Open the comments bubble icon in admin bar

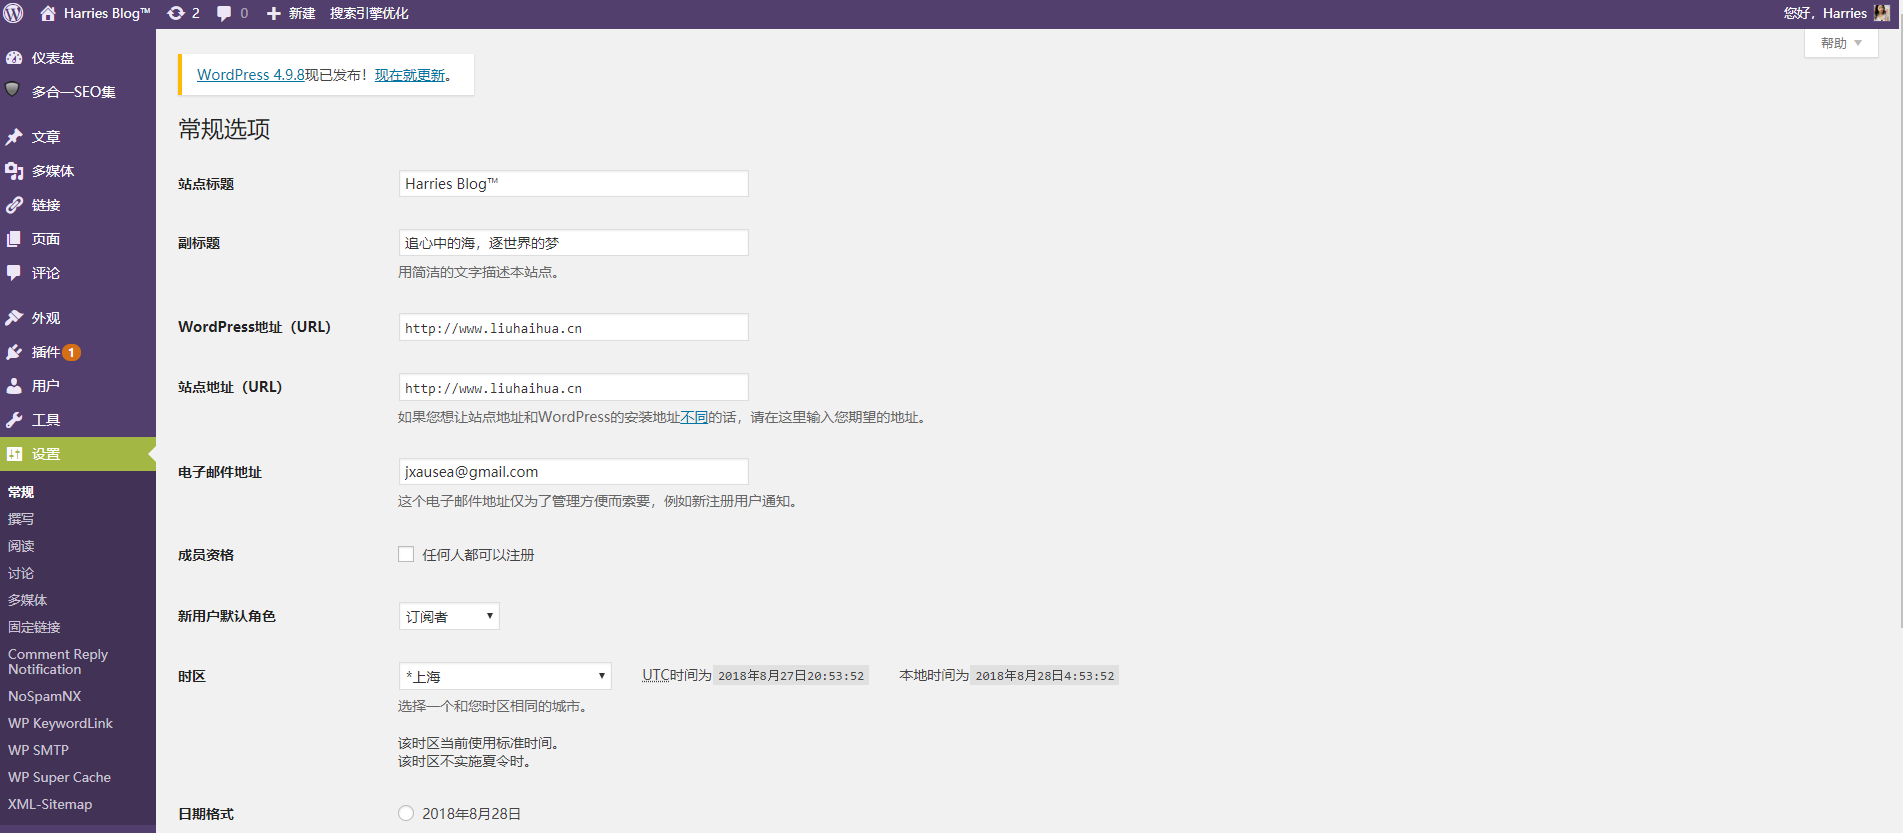click(x=224, y=13)
